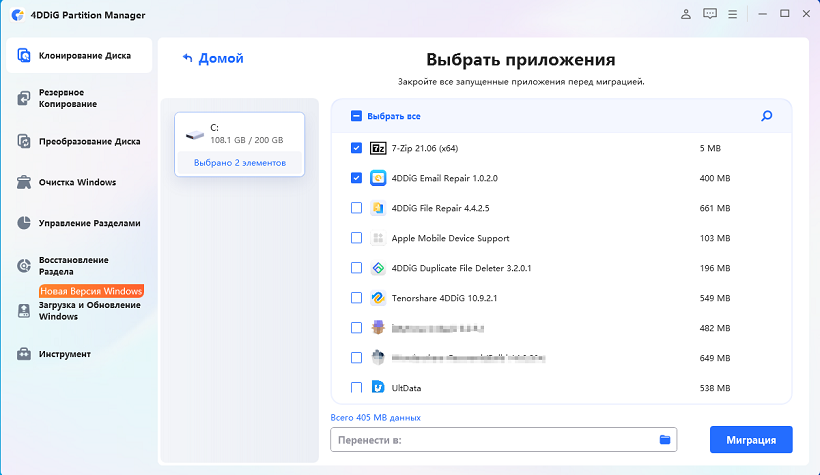Select the C: drive card

click(240, 144)
